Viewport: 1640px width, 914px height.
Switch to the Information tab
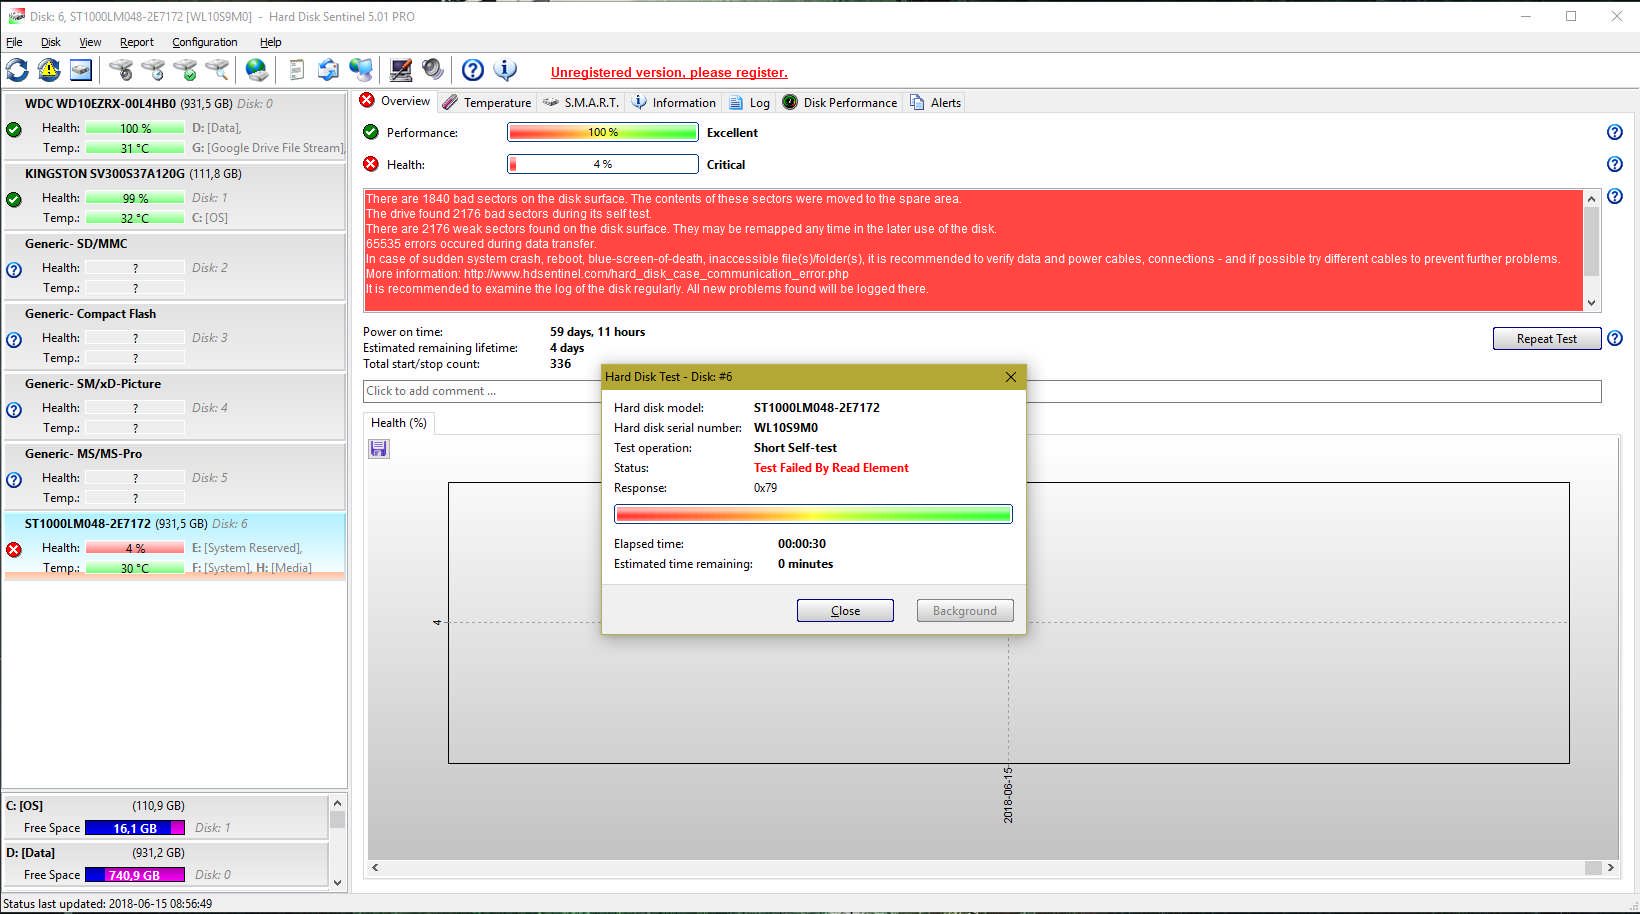(673, 102)
